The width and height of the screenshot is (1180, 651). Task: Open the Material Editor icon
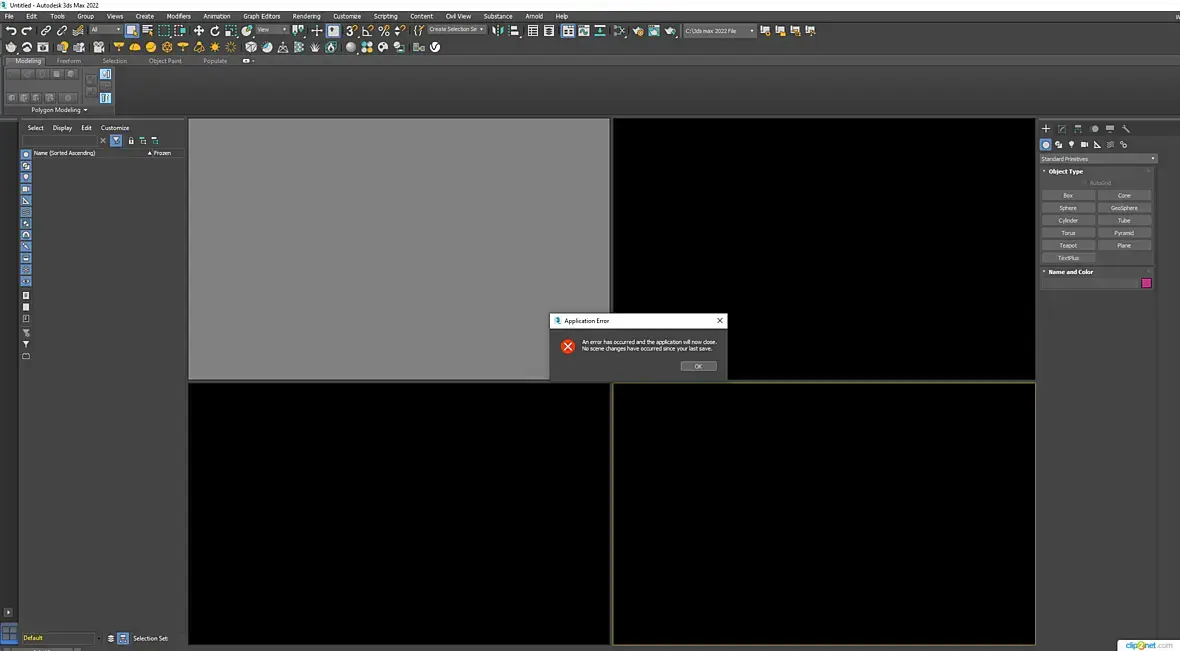coord(619,31)
